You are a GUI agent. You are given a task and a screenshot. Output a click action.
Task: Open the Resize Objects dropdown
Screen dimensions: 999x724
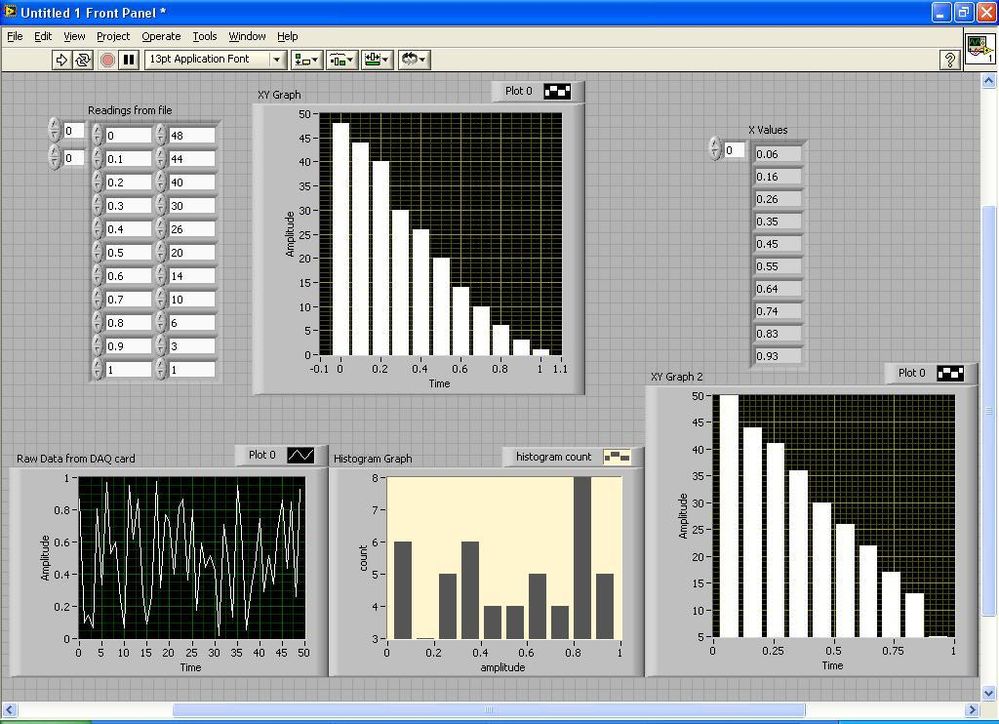tap(378, 60)
